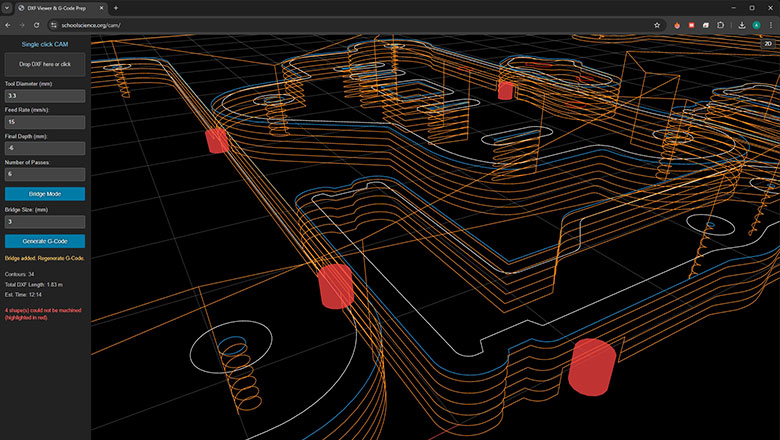Reload the page with refresh icon

(39, 25)
